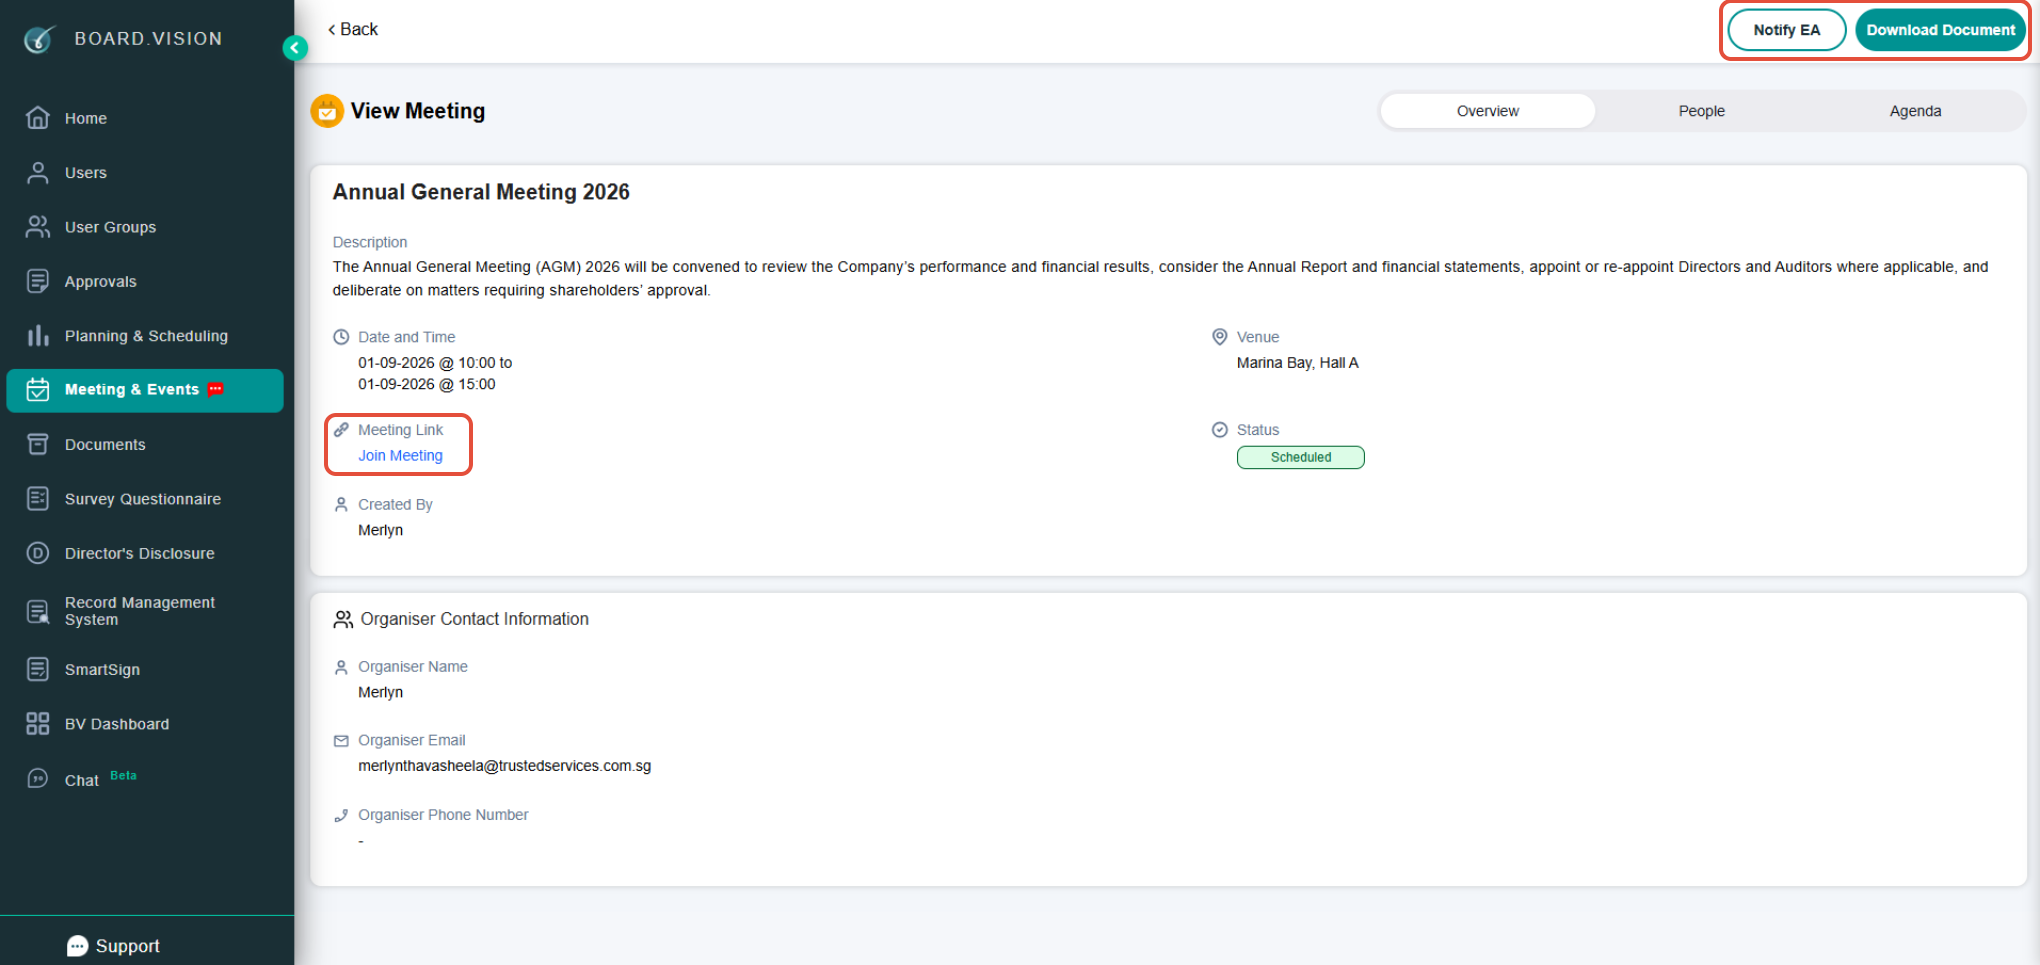This screenshot has height=965, width=2040.
Task: Click the SmartSign icon
Action: click(38, 669)
